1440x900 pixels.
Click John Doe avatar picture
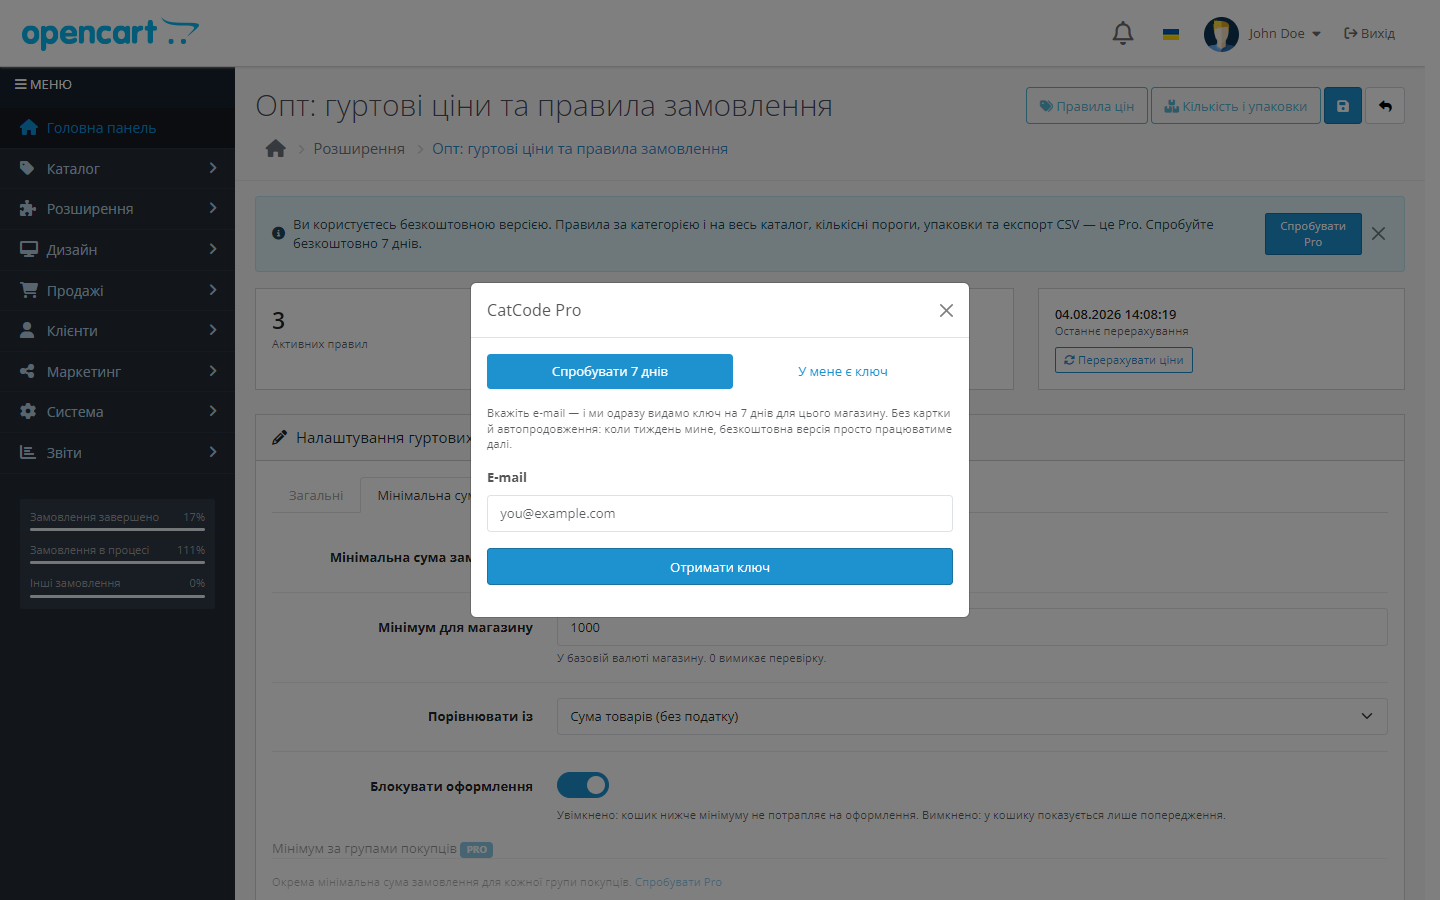pos(1221,34)
